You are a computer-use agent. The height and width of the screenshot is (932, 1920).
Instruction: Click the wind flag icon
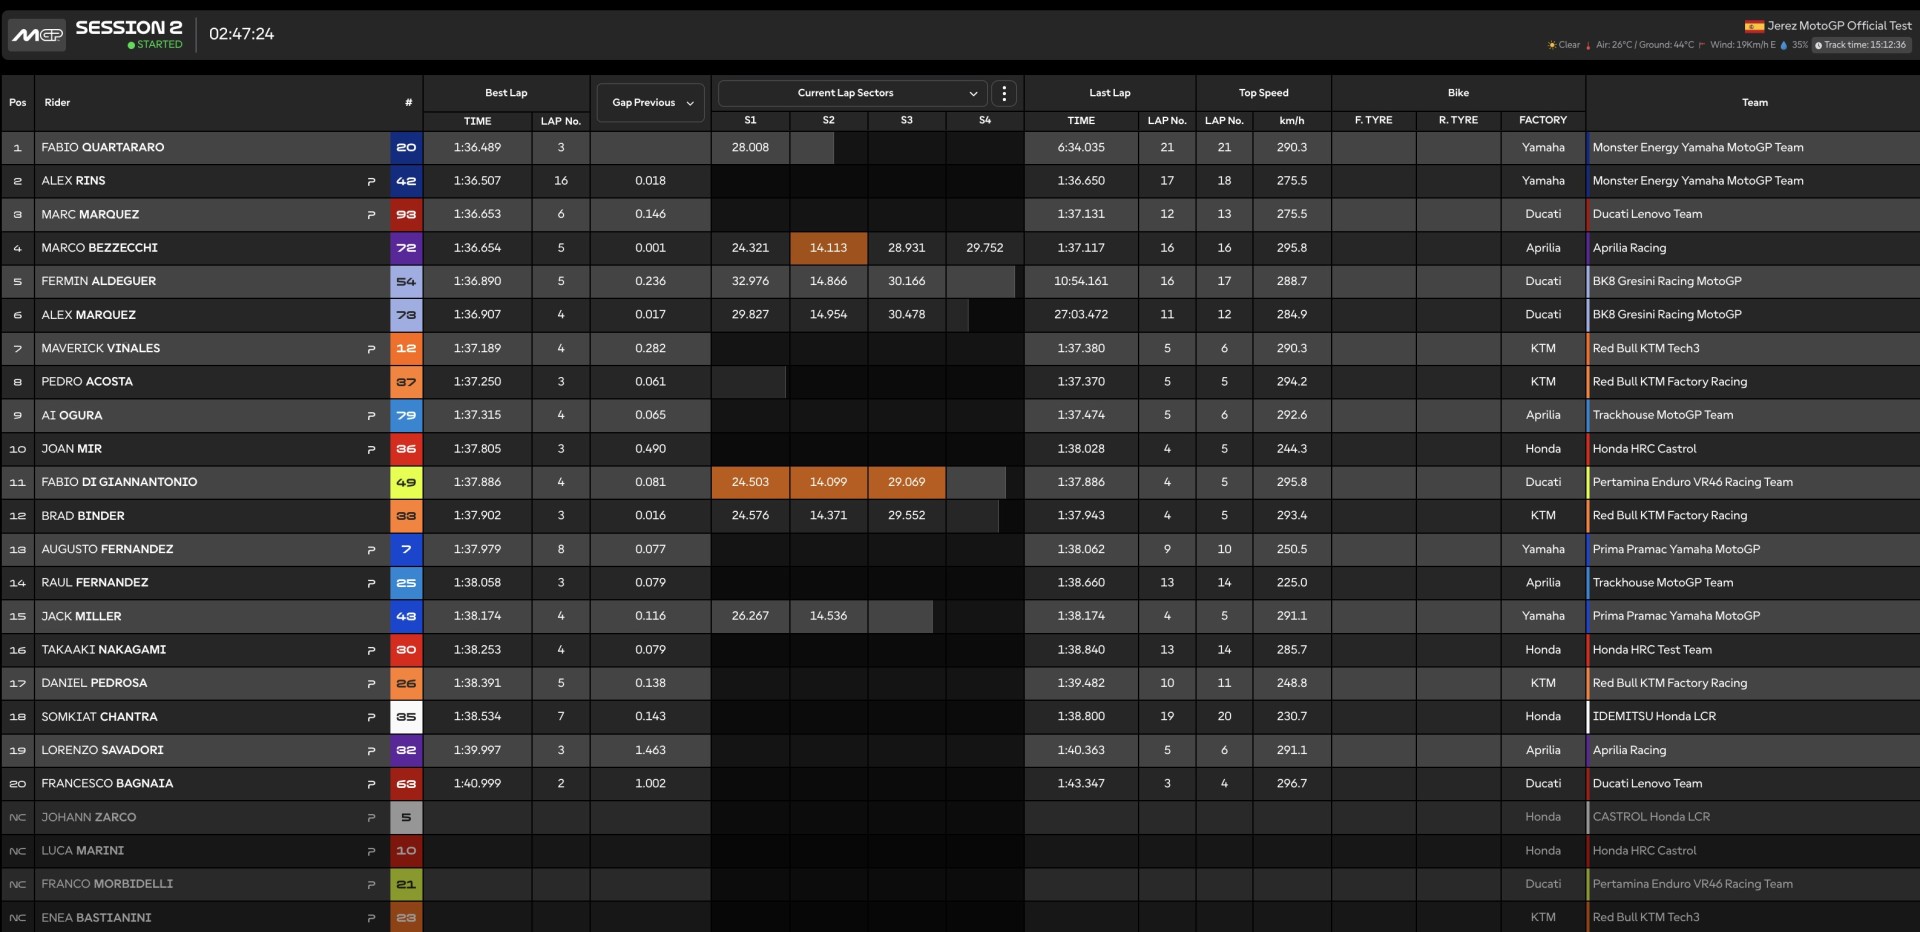[x=1701, y=45]
